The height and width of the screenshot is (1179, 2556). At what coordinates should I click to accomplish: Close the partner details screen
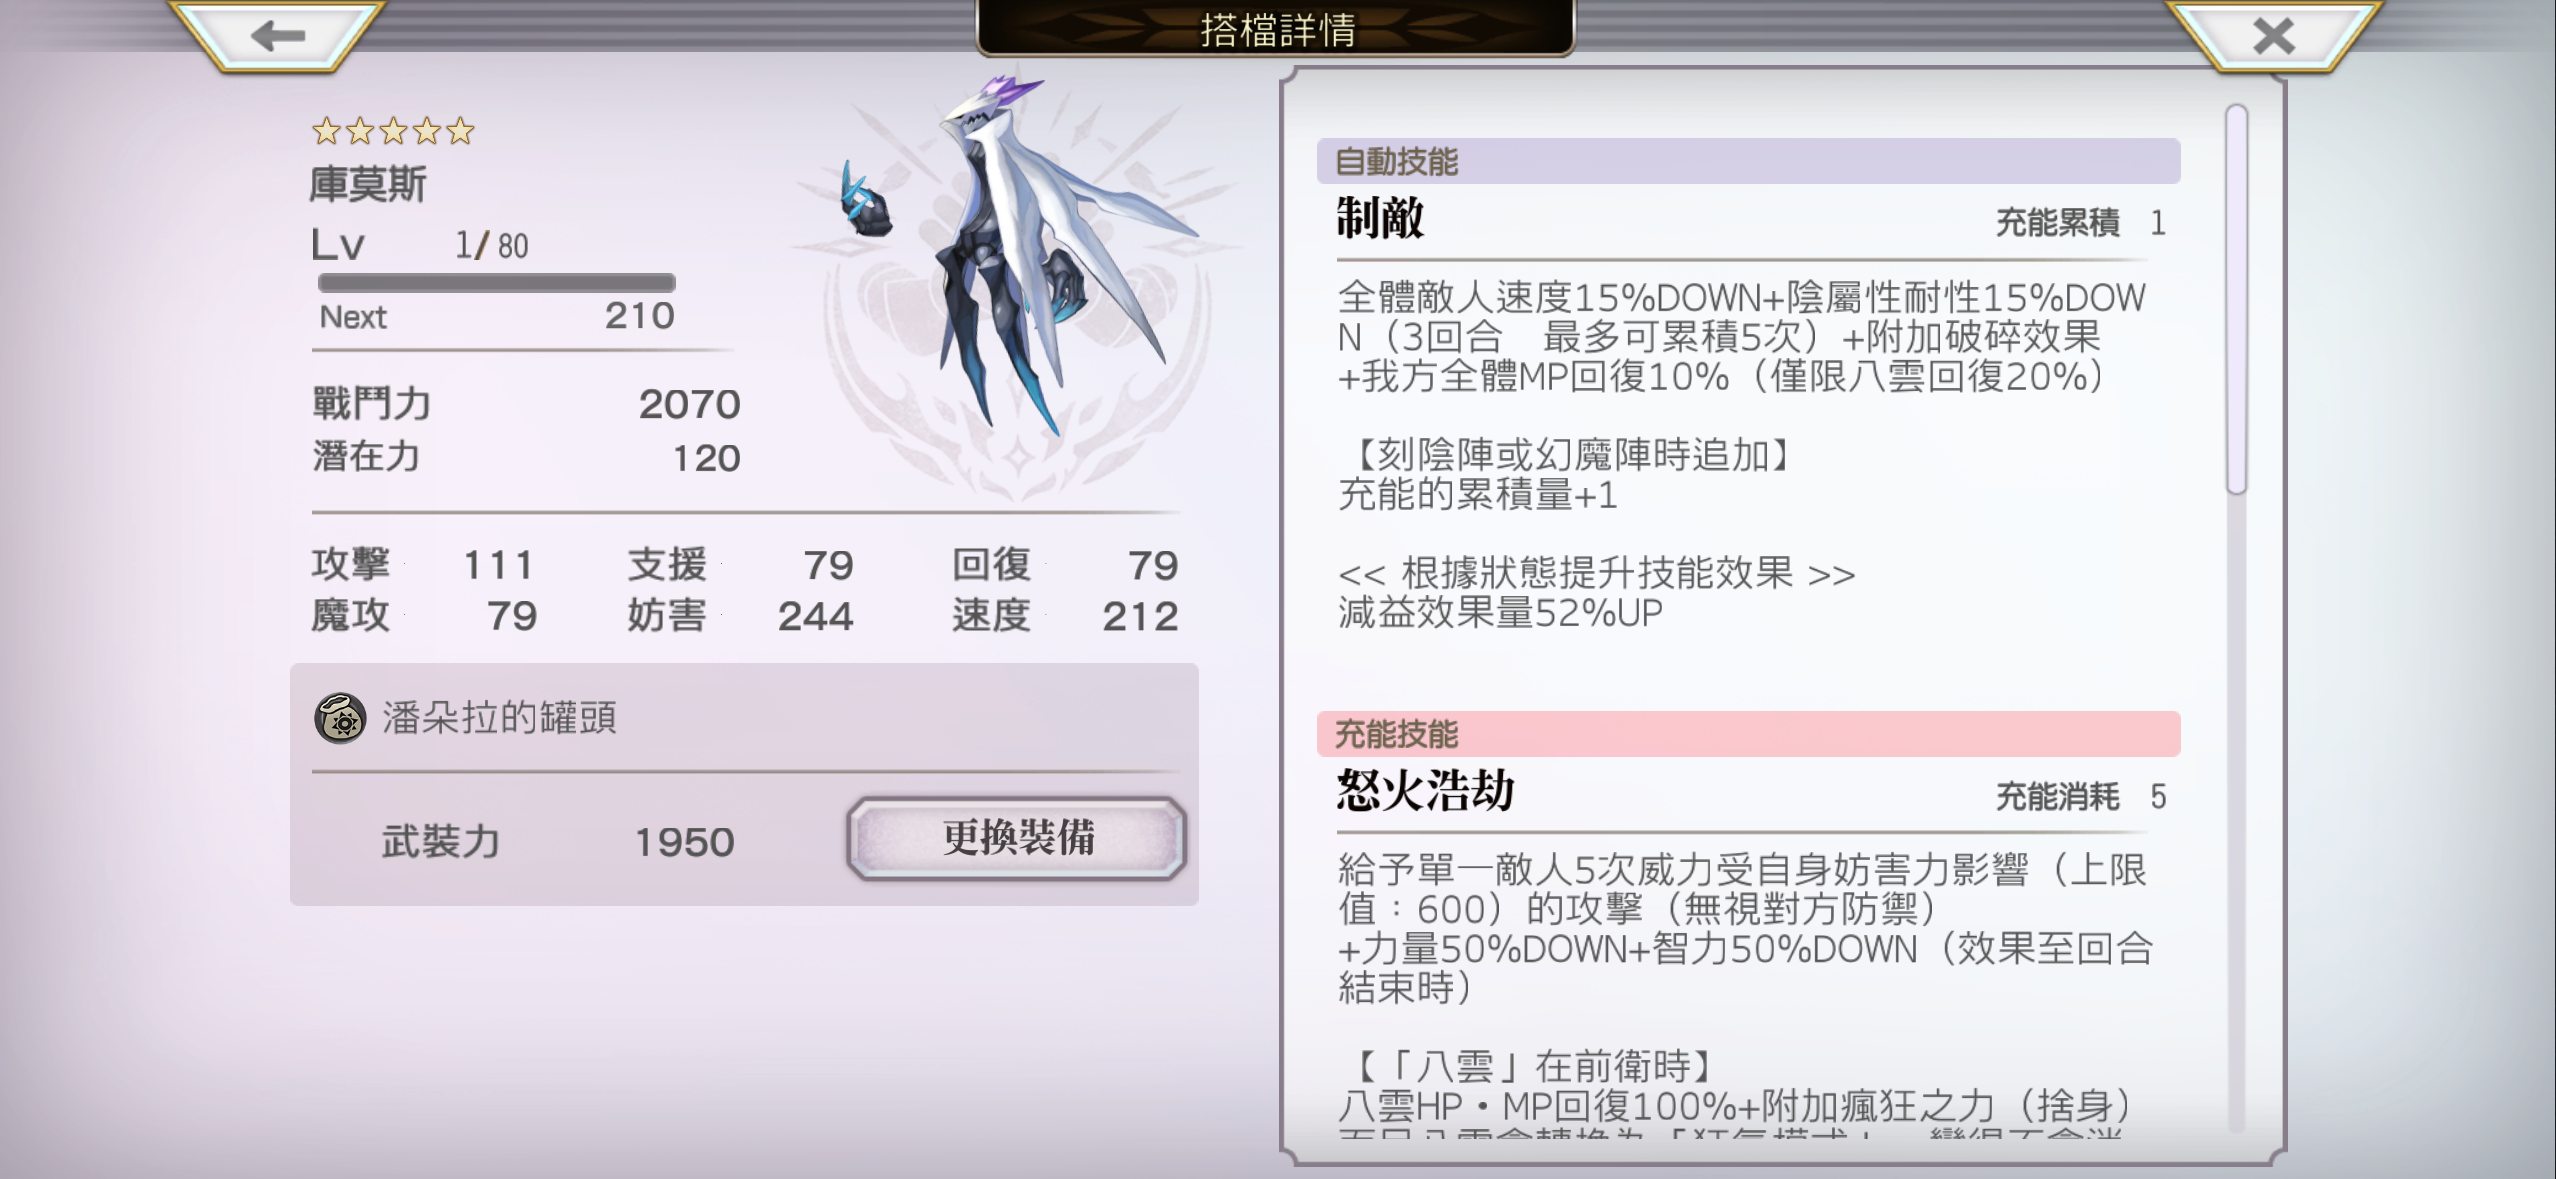tap(2273, 36)
